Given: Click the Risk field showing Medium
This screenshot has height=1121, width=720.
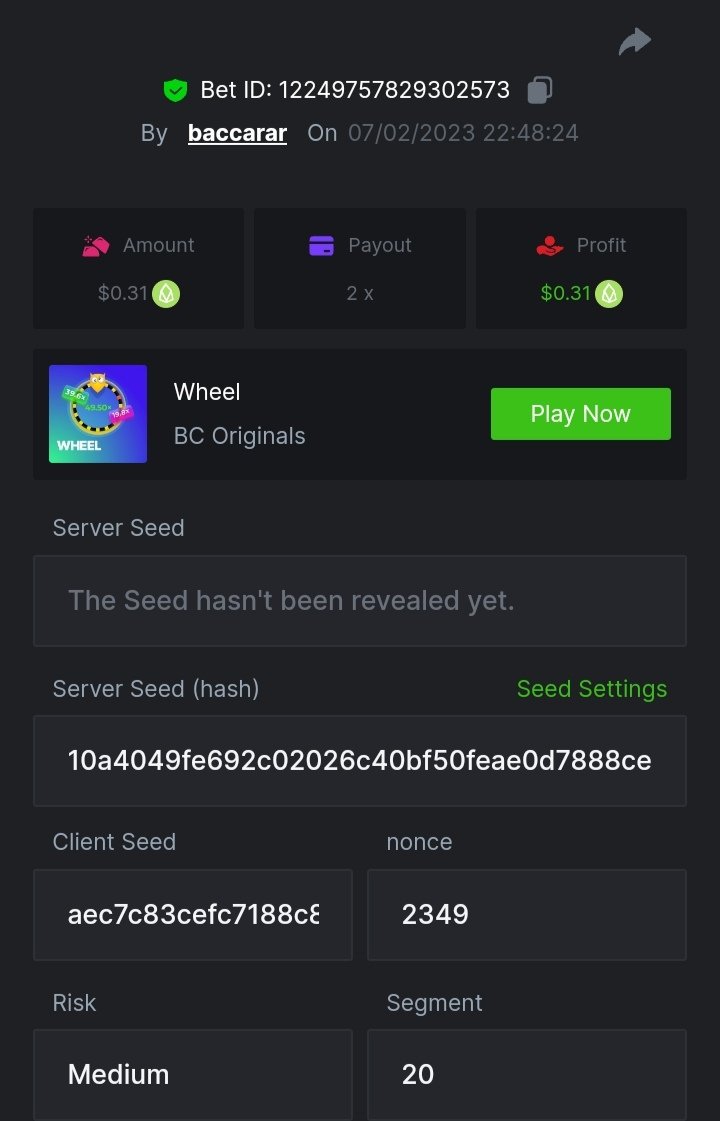Looking at the screenshot, I should point(193,1075).
